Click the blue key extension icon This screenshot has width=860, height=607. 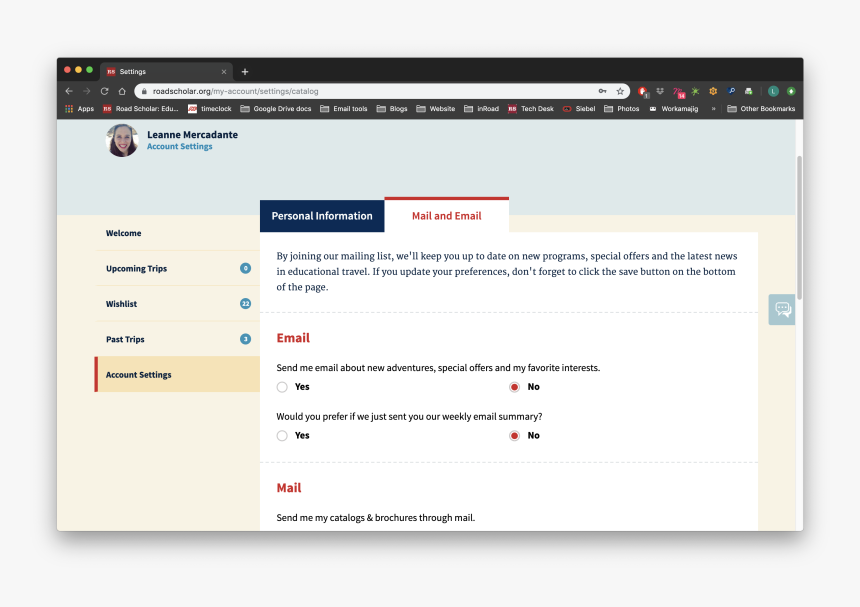click(x=731, y=91)
